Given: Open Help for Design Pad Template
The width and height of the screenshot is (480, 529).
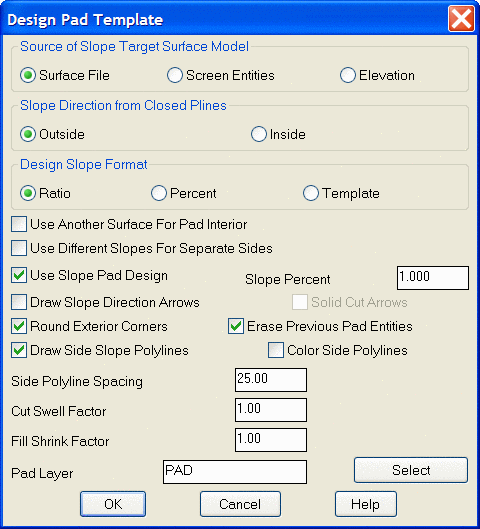Looking at the screenshot, I should [x=366, y=504].
